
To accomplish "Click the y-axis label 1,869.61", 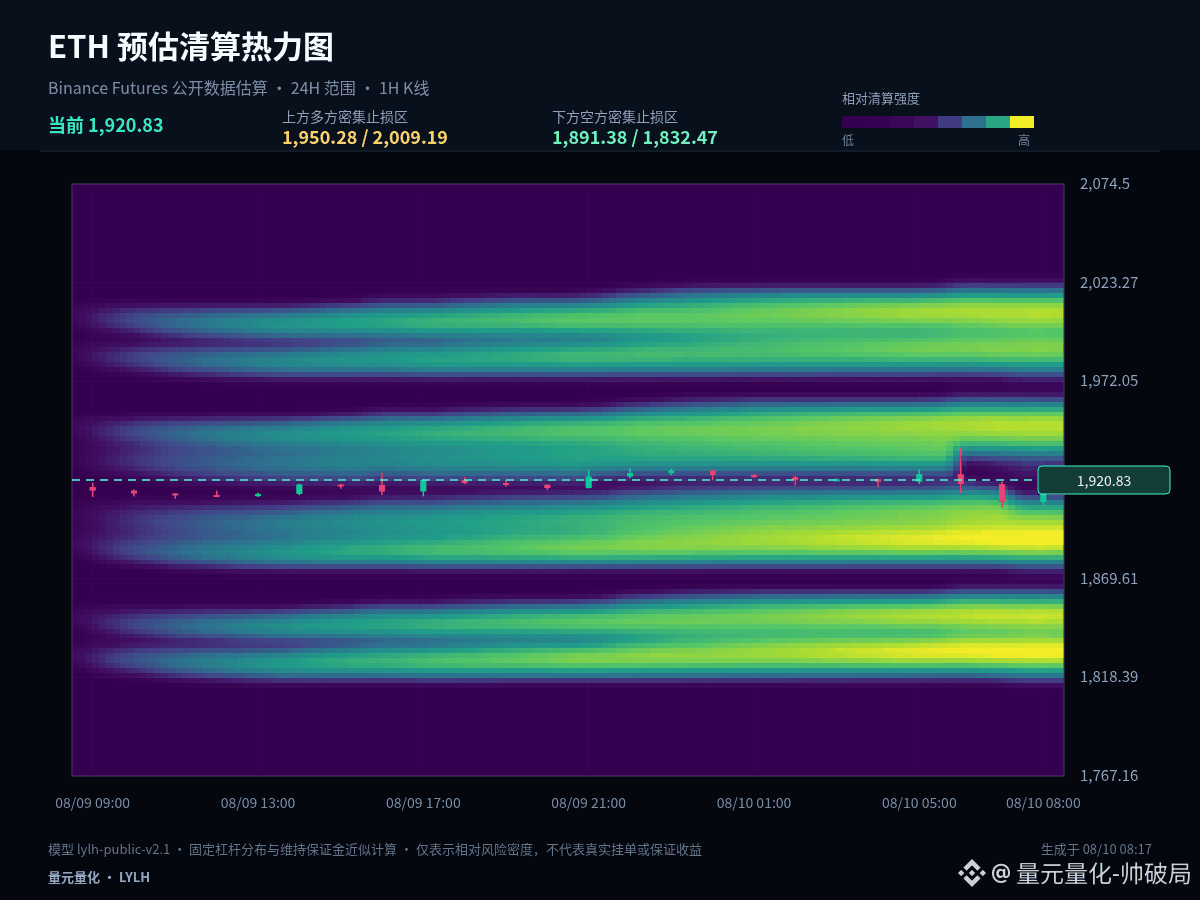I will pos(1109,578).
